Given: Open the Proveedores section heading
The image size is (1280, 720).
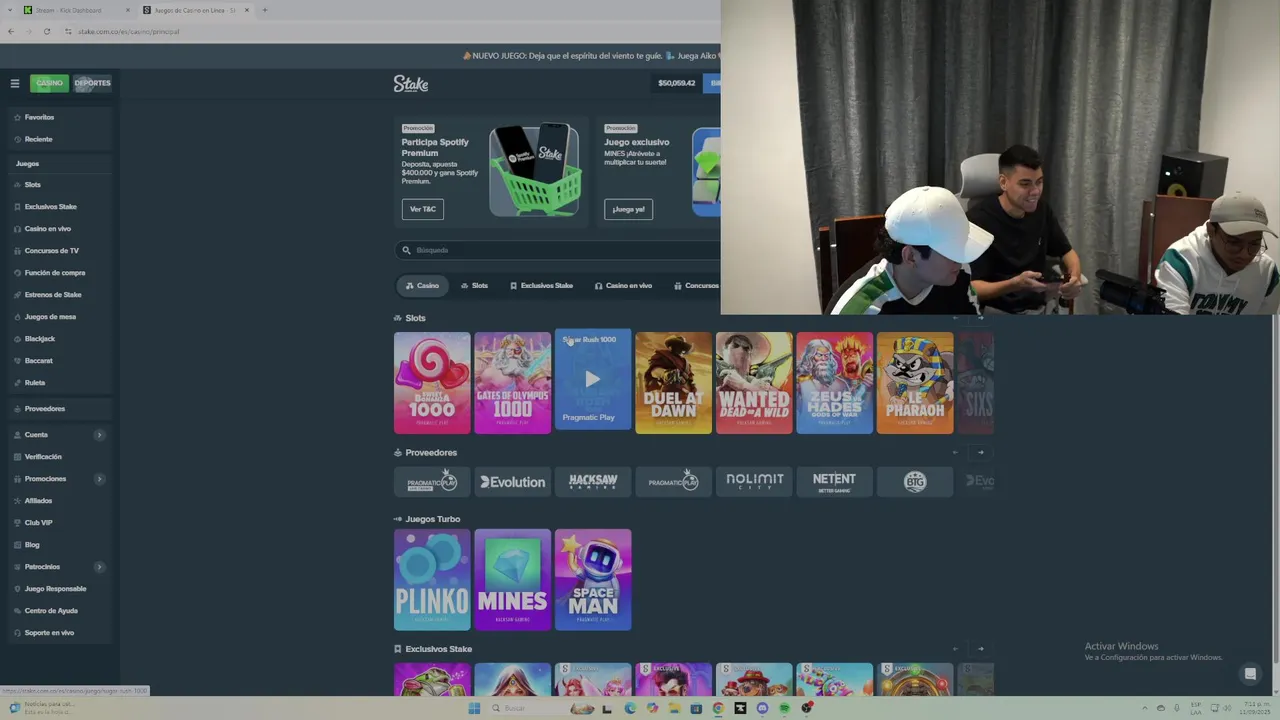Looking at the screenshot, I should (x=431, y=453).
